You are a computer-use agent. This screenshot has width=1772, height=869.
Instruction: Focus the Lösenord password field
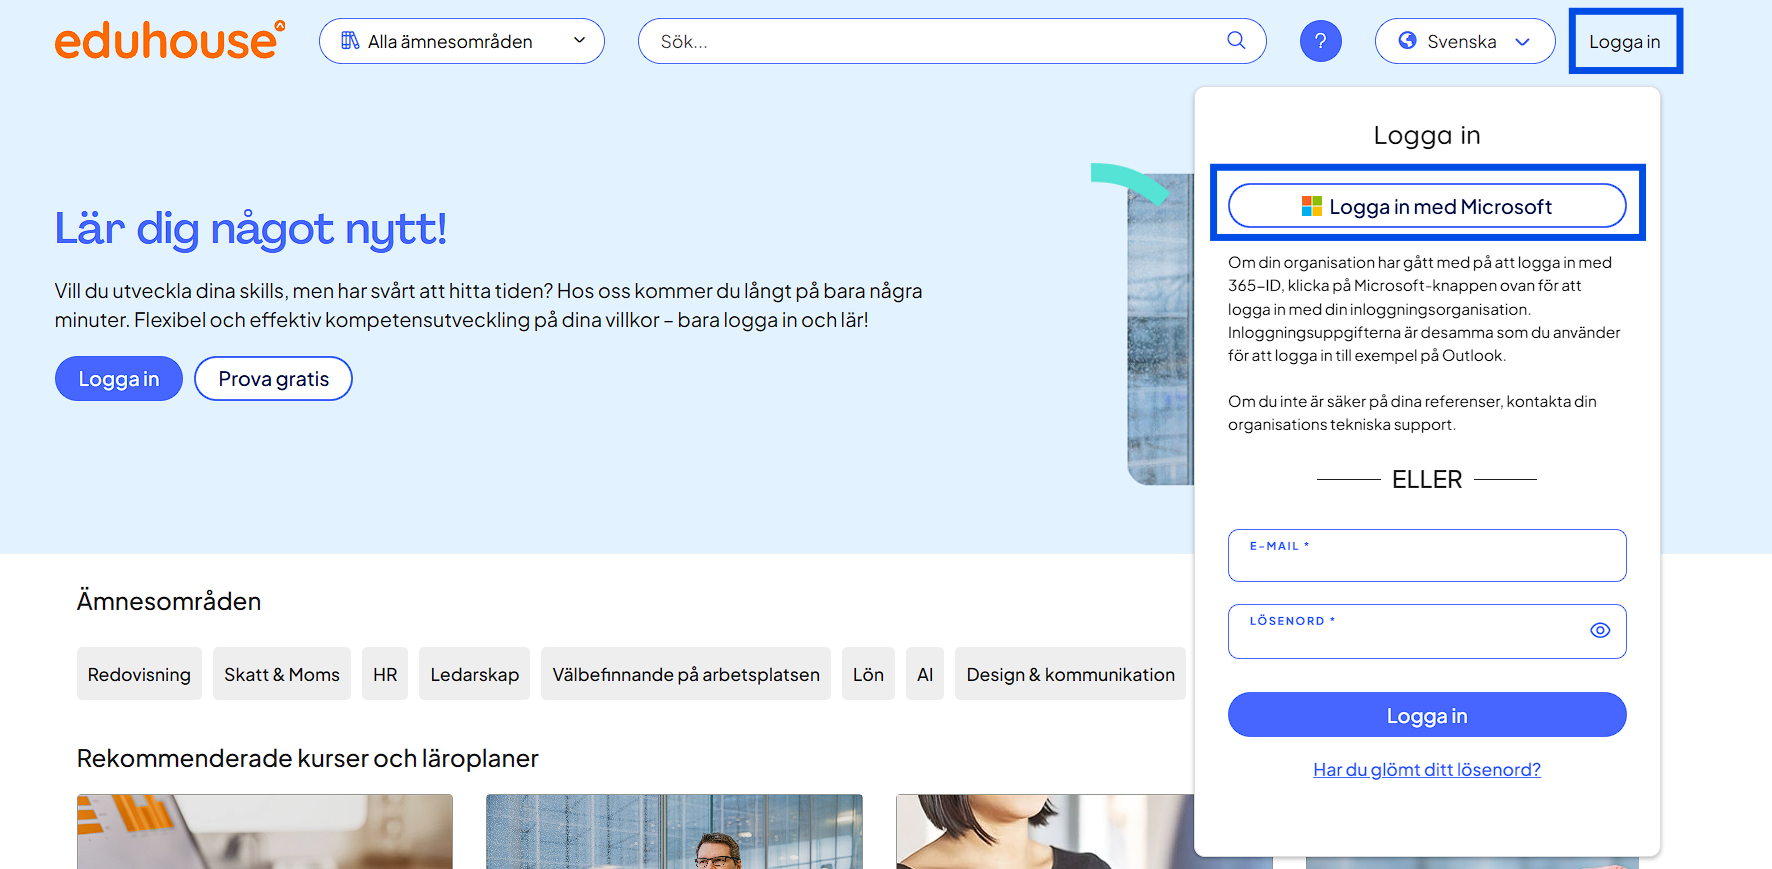click(1427, 631)
